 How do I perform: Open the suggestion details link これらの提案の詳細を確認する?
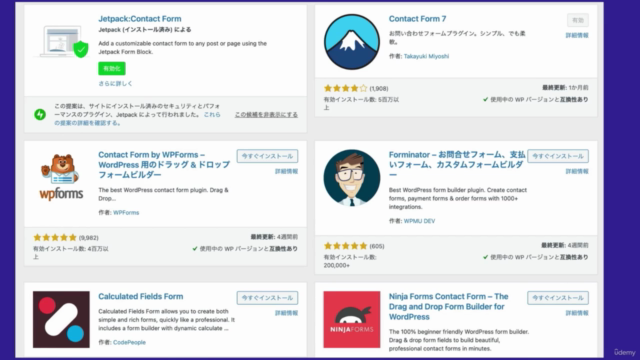click(x=137, y=119)
